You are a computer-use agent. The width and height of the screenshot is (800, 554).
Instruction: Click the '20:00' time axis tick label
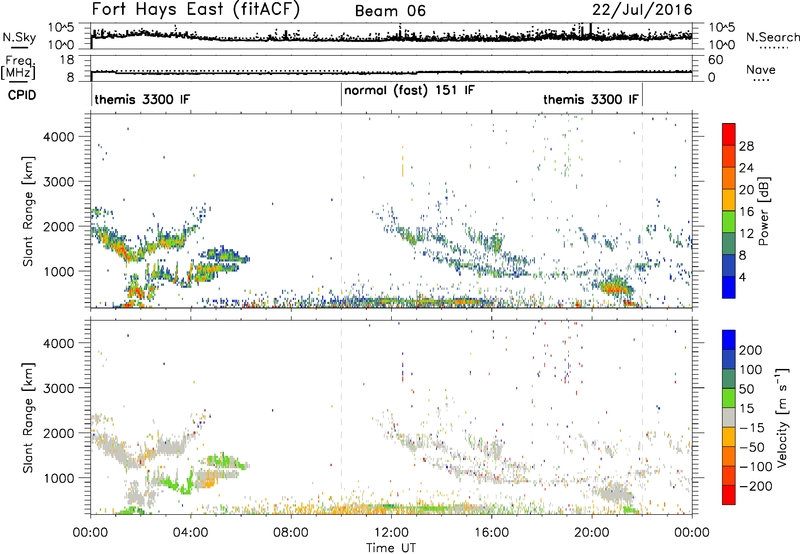point(591,533)
